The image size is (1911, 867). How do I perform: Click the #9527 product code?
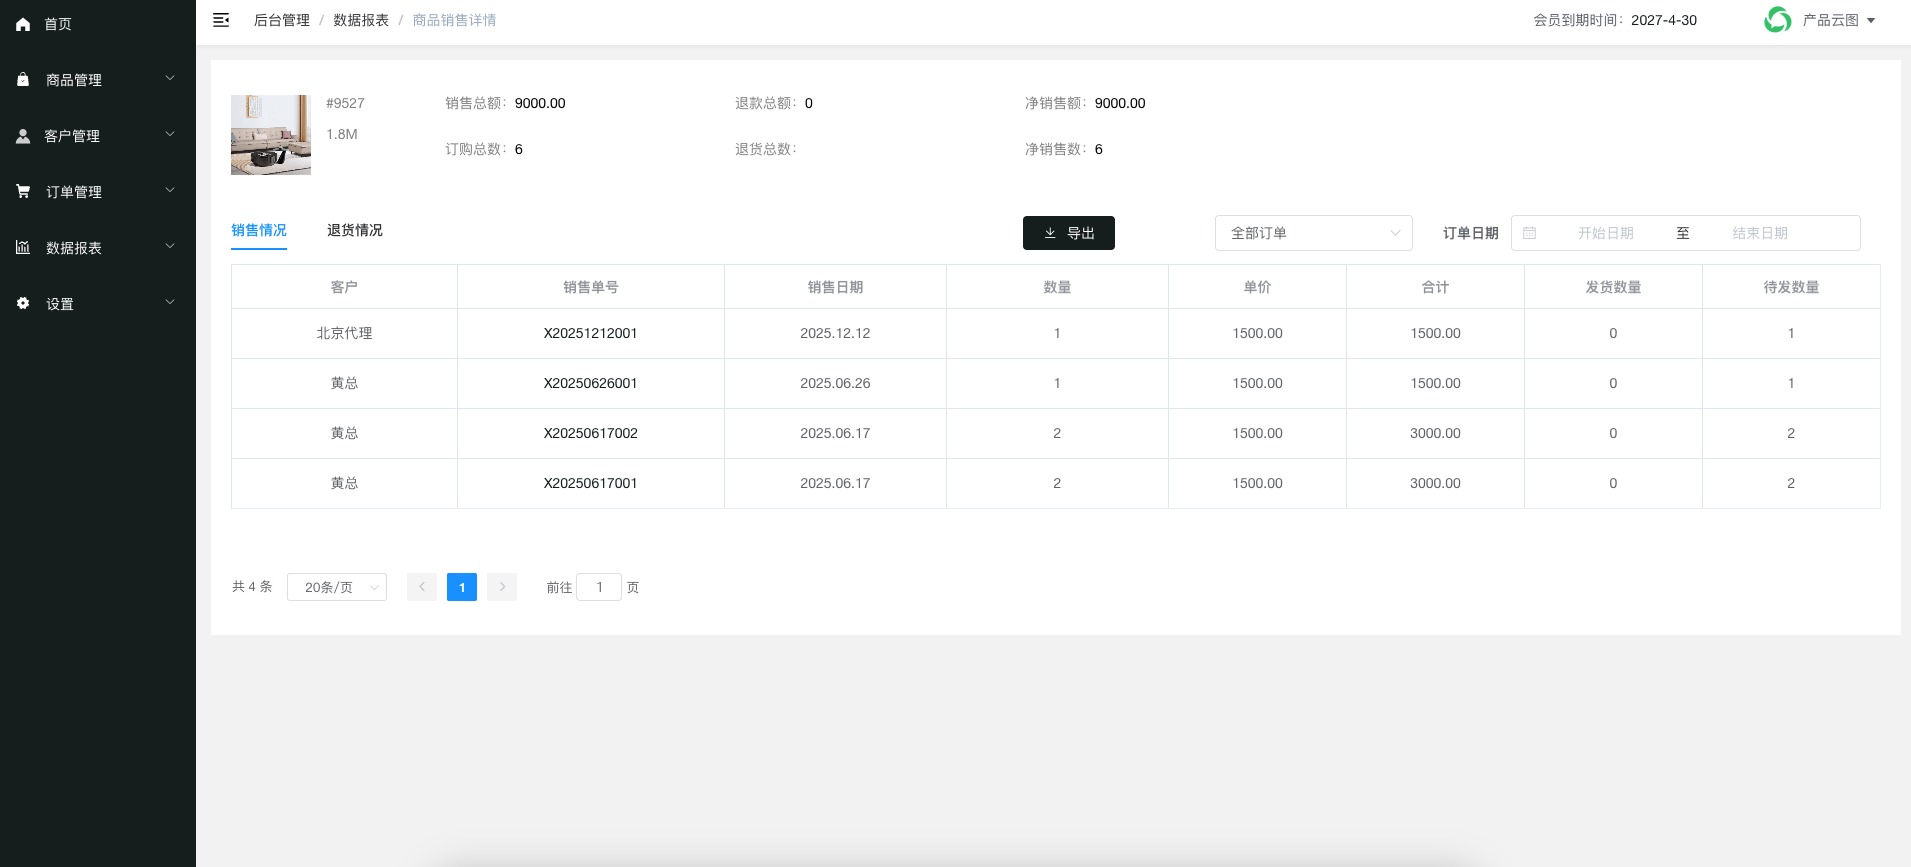(345, 103)
